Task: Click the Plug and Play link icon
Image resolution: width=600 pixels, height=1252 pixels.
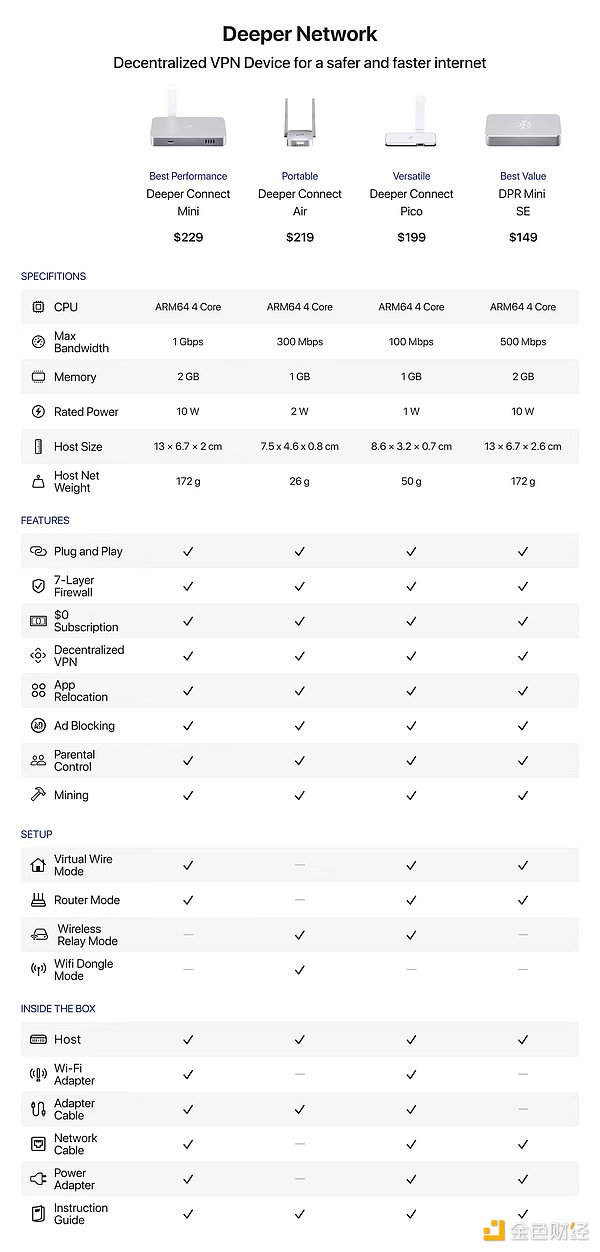Action: click(x=38, y=551)
